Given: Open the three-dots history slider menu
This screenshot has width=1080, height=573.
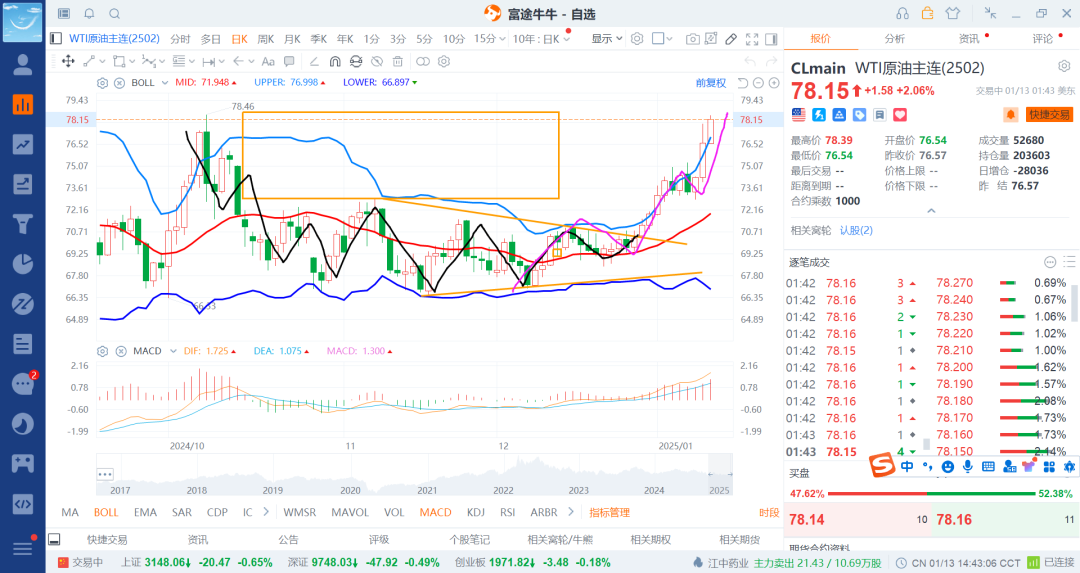Looking at the screenshot, I should [x=105, y=475].
